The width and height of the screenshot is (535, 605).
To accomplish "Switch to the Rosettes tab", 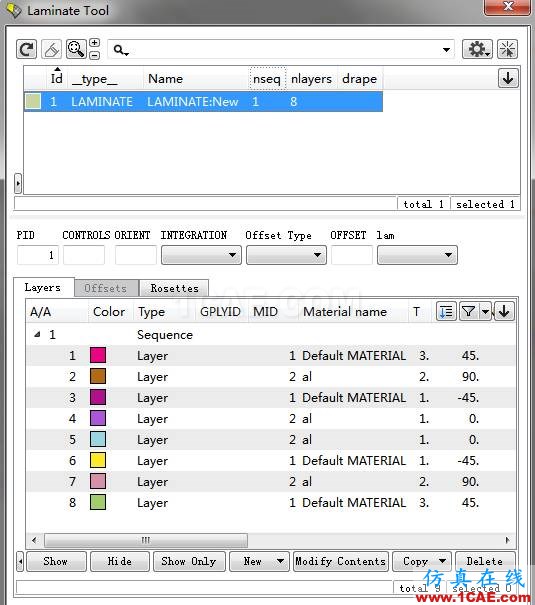I will tap(174, 288).
